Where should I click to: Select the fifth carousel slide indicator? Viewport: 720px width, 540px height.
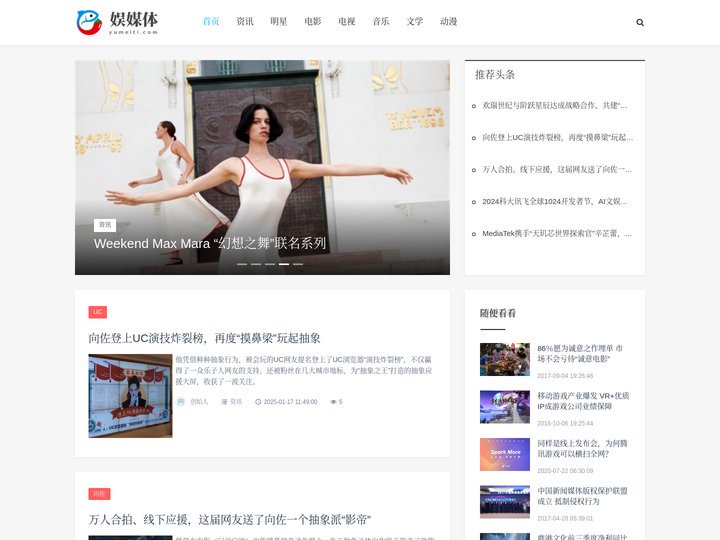pyautogui.click(x=298, y=264)
